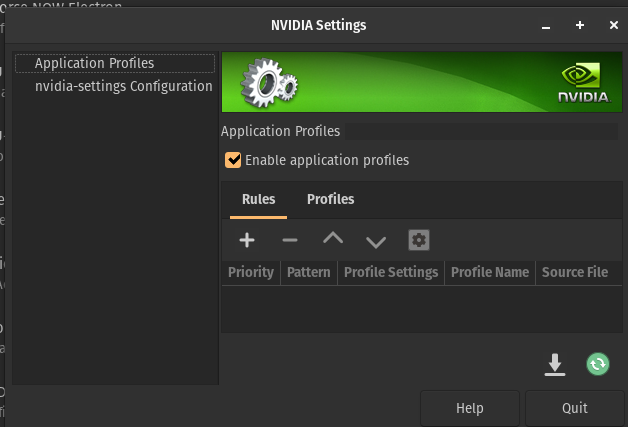The height and width of the screenshot is (427, 628).
Task: Click the plus icon to add rule
Action: coord(247,240)
